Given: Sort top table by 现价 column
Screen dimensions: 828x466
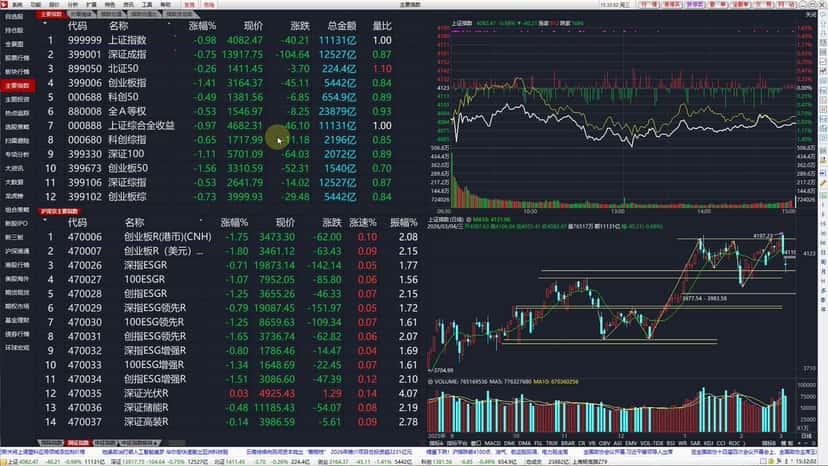Looking at the screenshot, I should tap(253, 26).
